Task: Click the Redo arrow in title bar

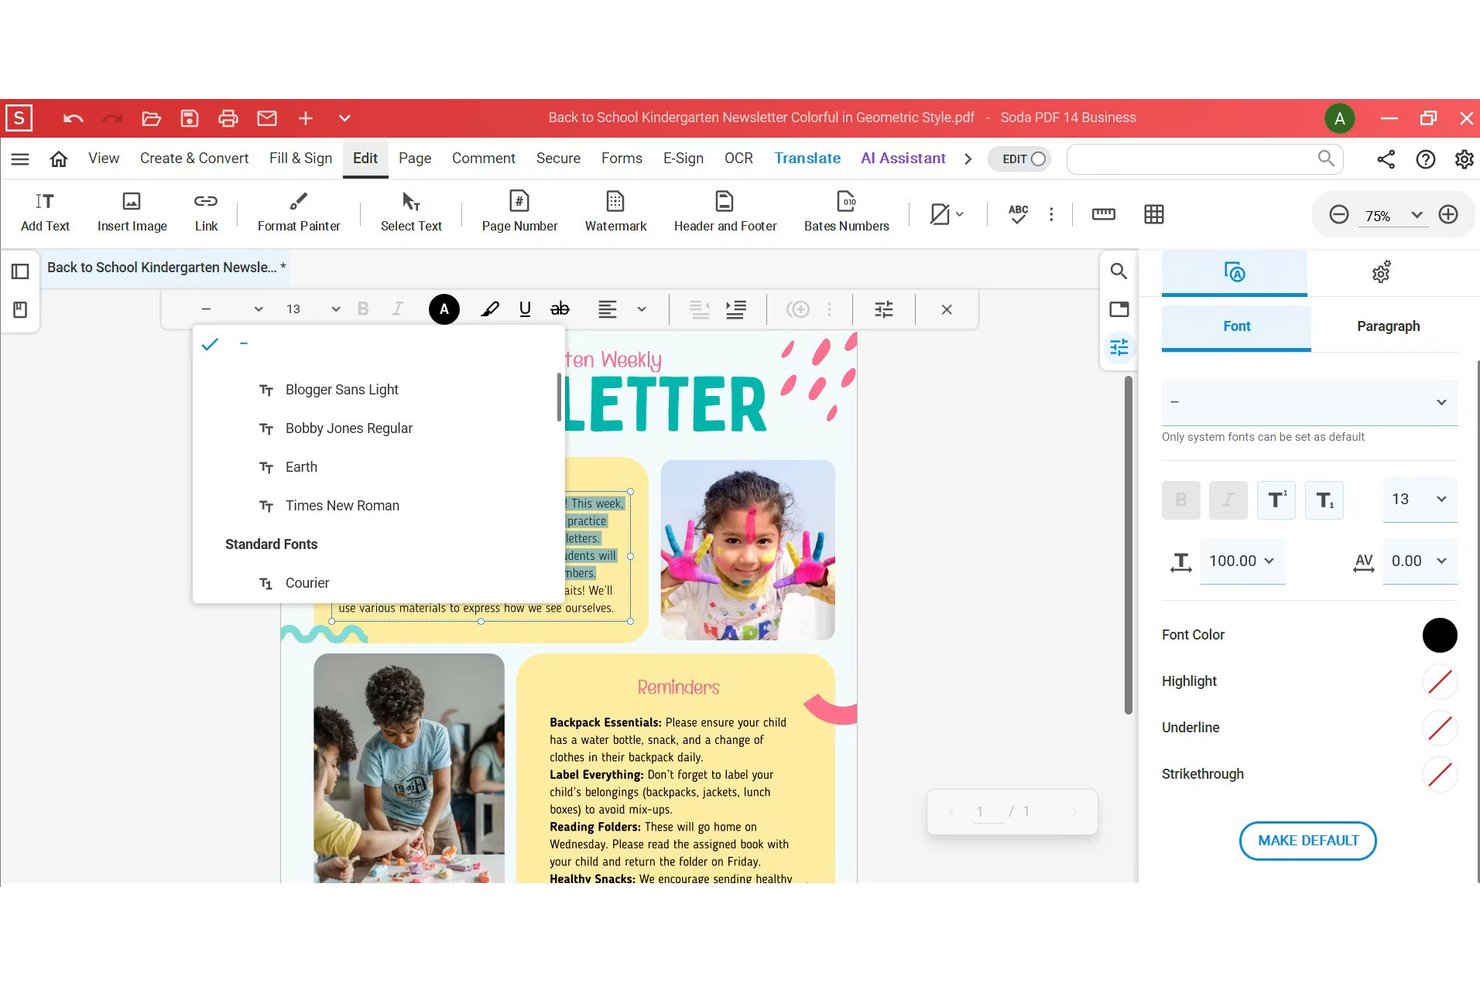Action: coord(112,118)
